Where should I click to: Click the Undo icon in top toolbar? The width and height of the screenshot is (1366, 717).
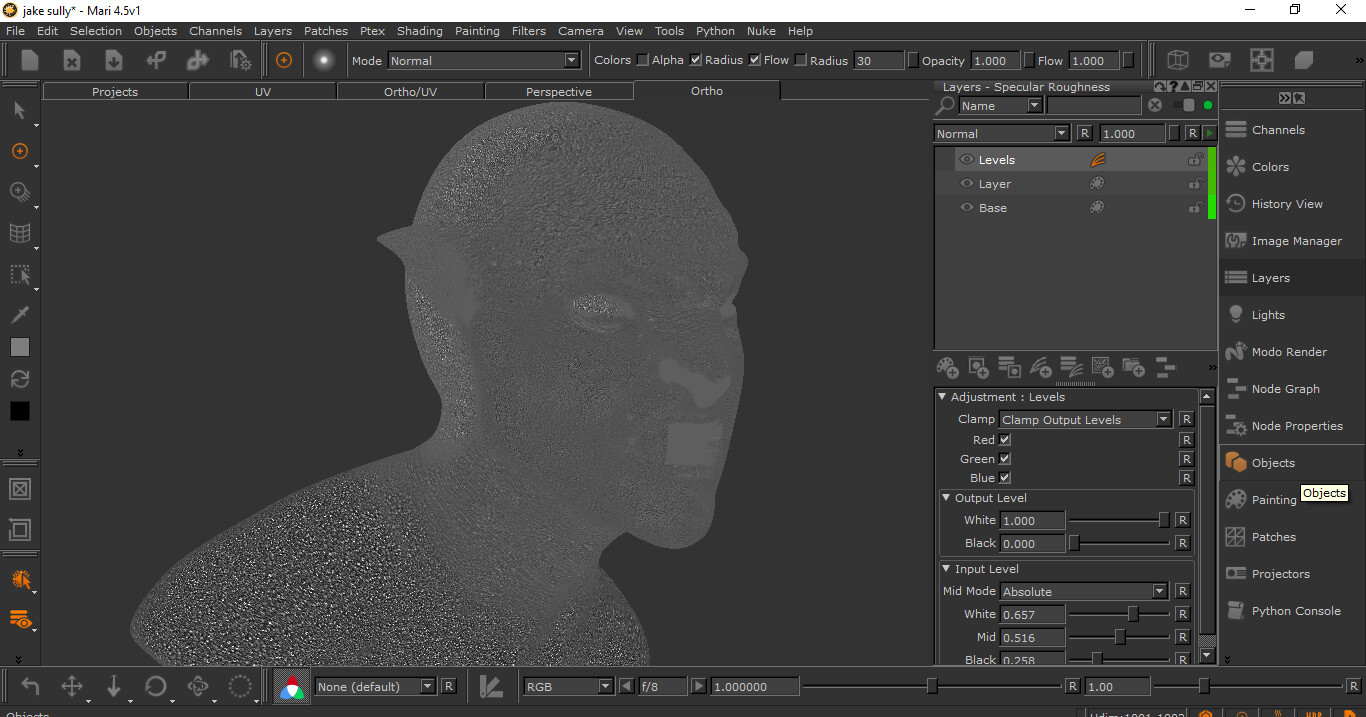tap(156, 60)
